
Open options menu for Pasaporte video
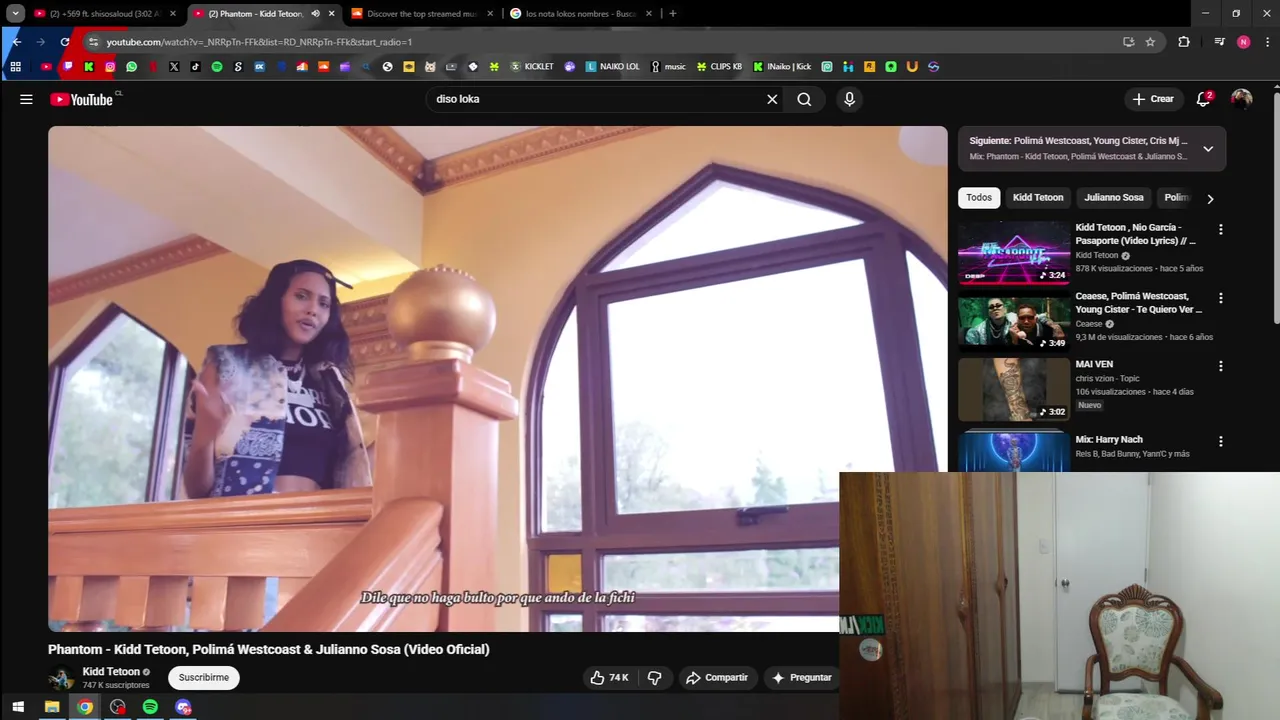1220,229
